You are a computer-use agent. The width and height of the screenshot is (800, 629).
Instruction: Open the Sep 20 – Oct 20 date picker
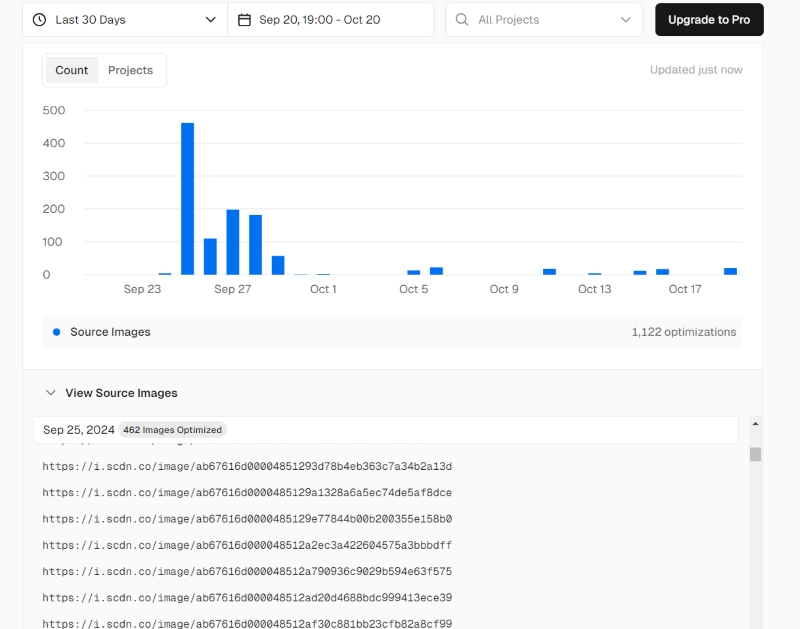[330, 19]
